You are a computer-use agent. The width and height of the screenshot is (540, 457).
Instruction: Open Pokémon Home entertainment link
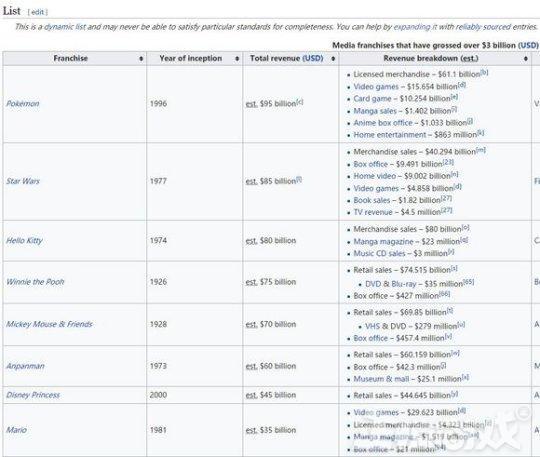(x=390, y=135)
